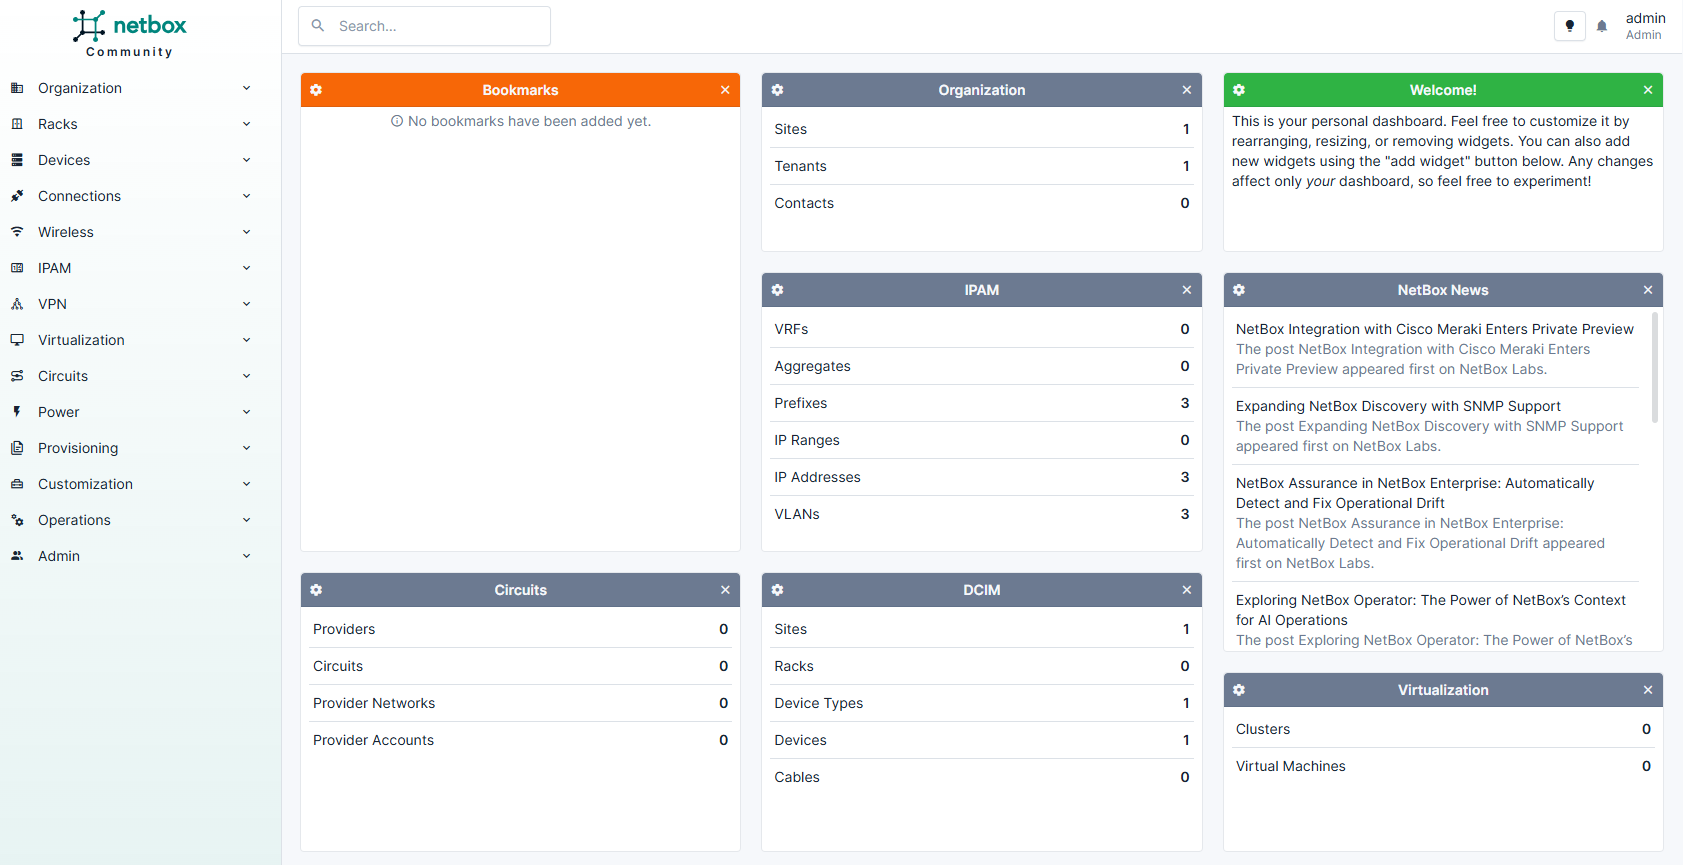
Task: Close the Circuits widget
Action: tap(725, 590)
